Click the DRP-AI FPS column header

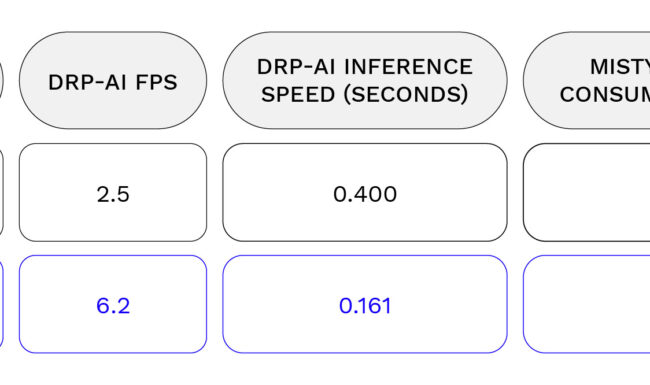click(113, 80)
